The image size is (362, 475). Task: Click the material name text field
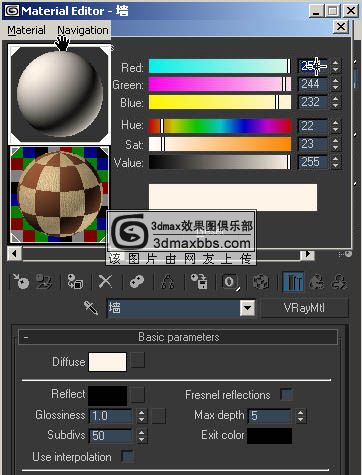[173, 308]
